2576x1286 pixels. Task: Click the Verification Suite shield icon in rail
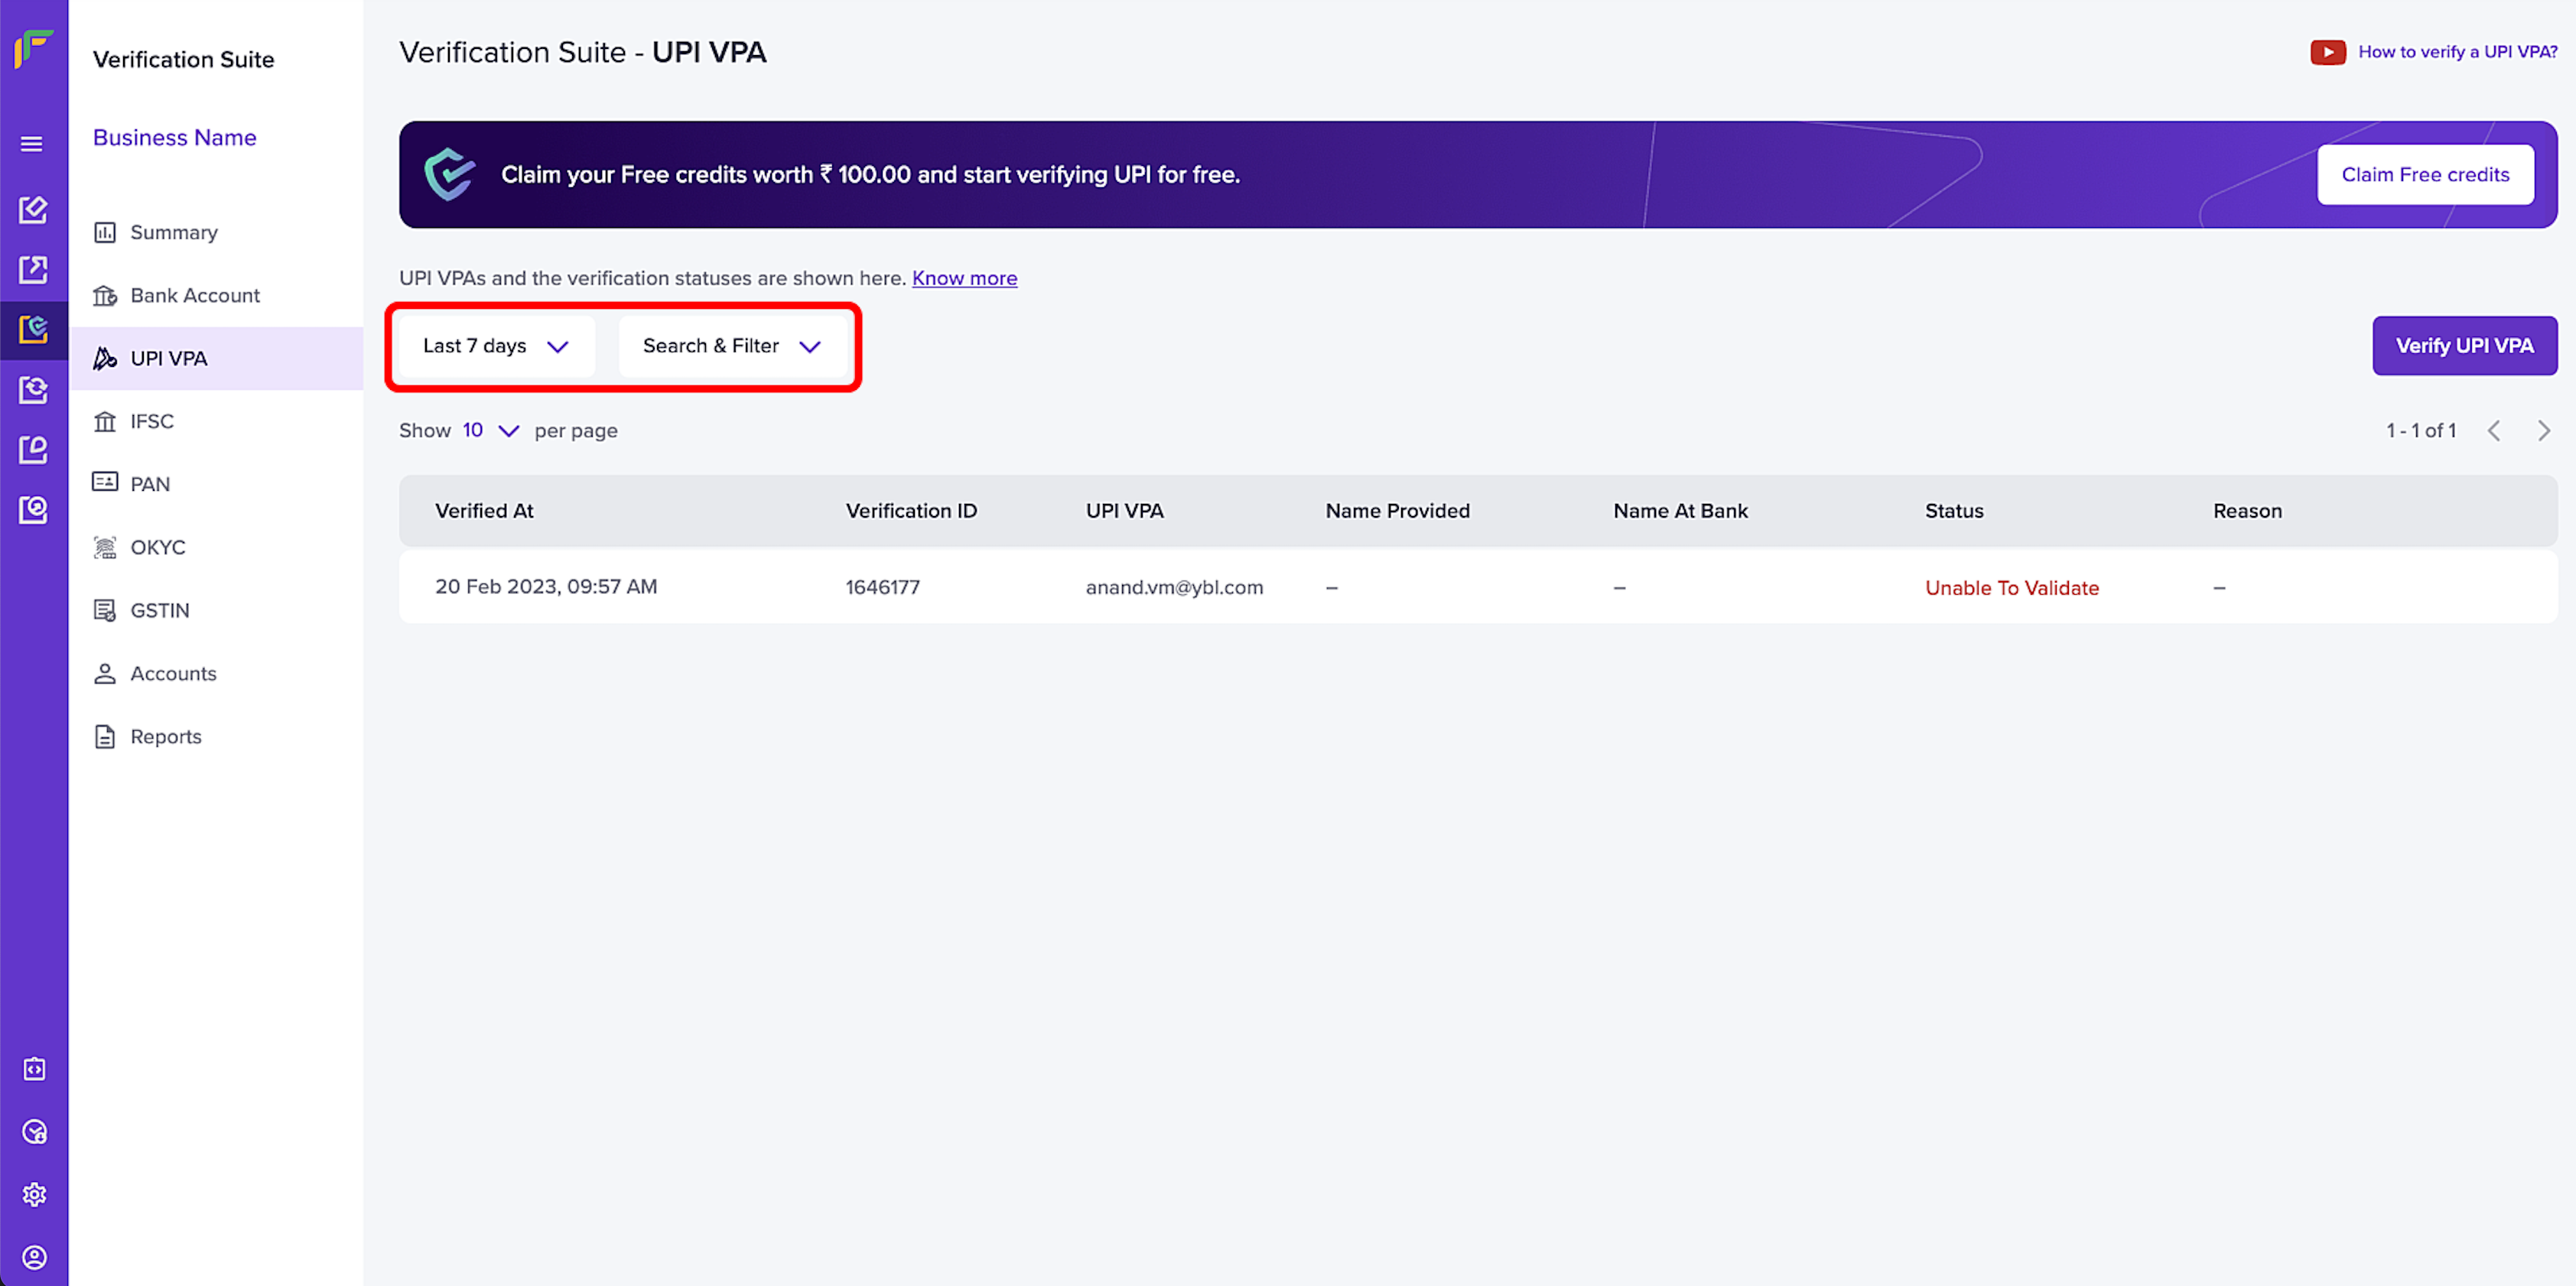coord(34,329)
